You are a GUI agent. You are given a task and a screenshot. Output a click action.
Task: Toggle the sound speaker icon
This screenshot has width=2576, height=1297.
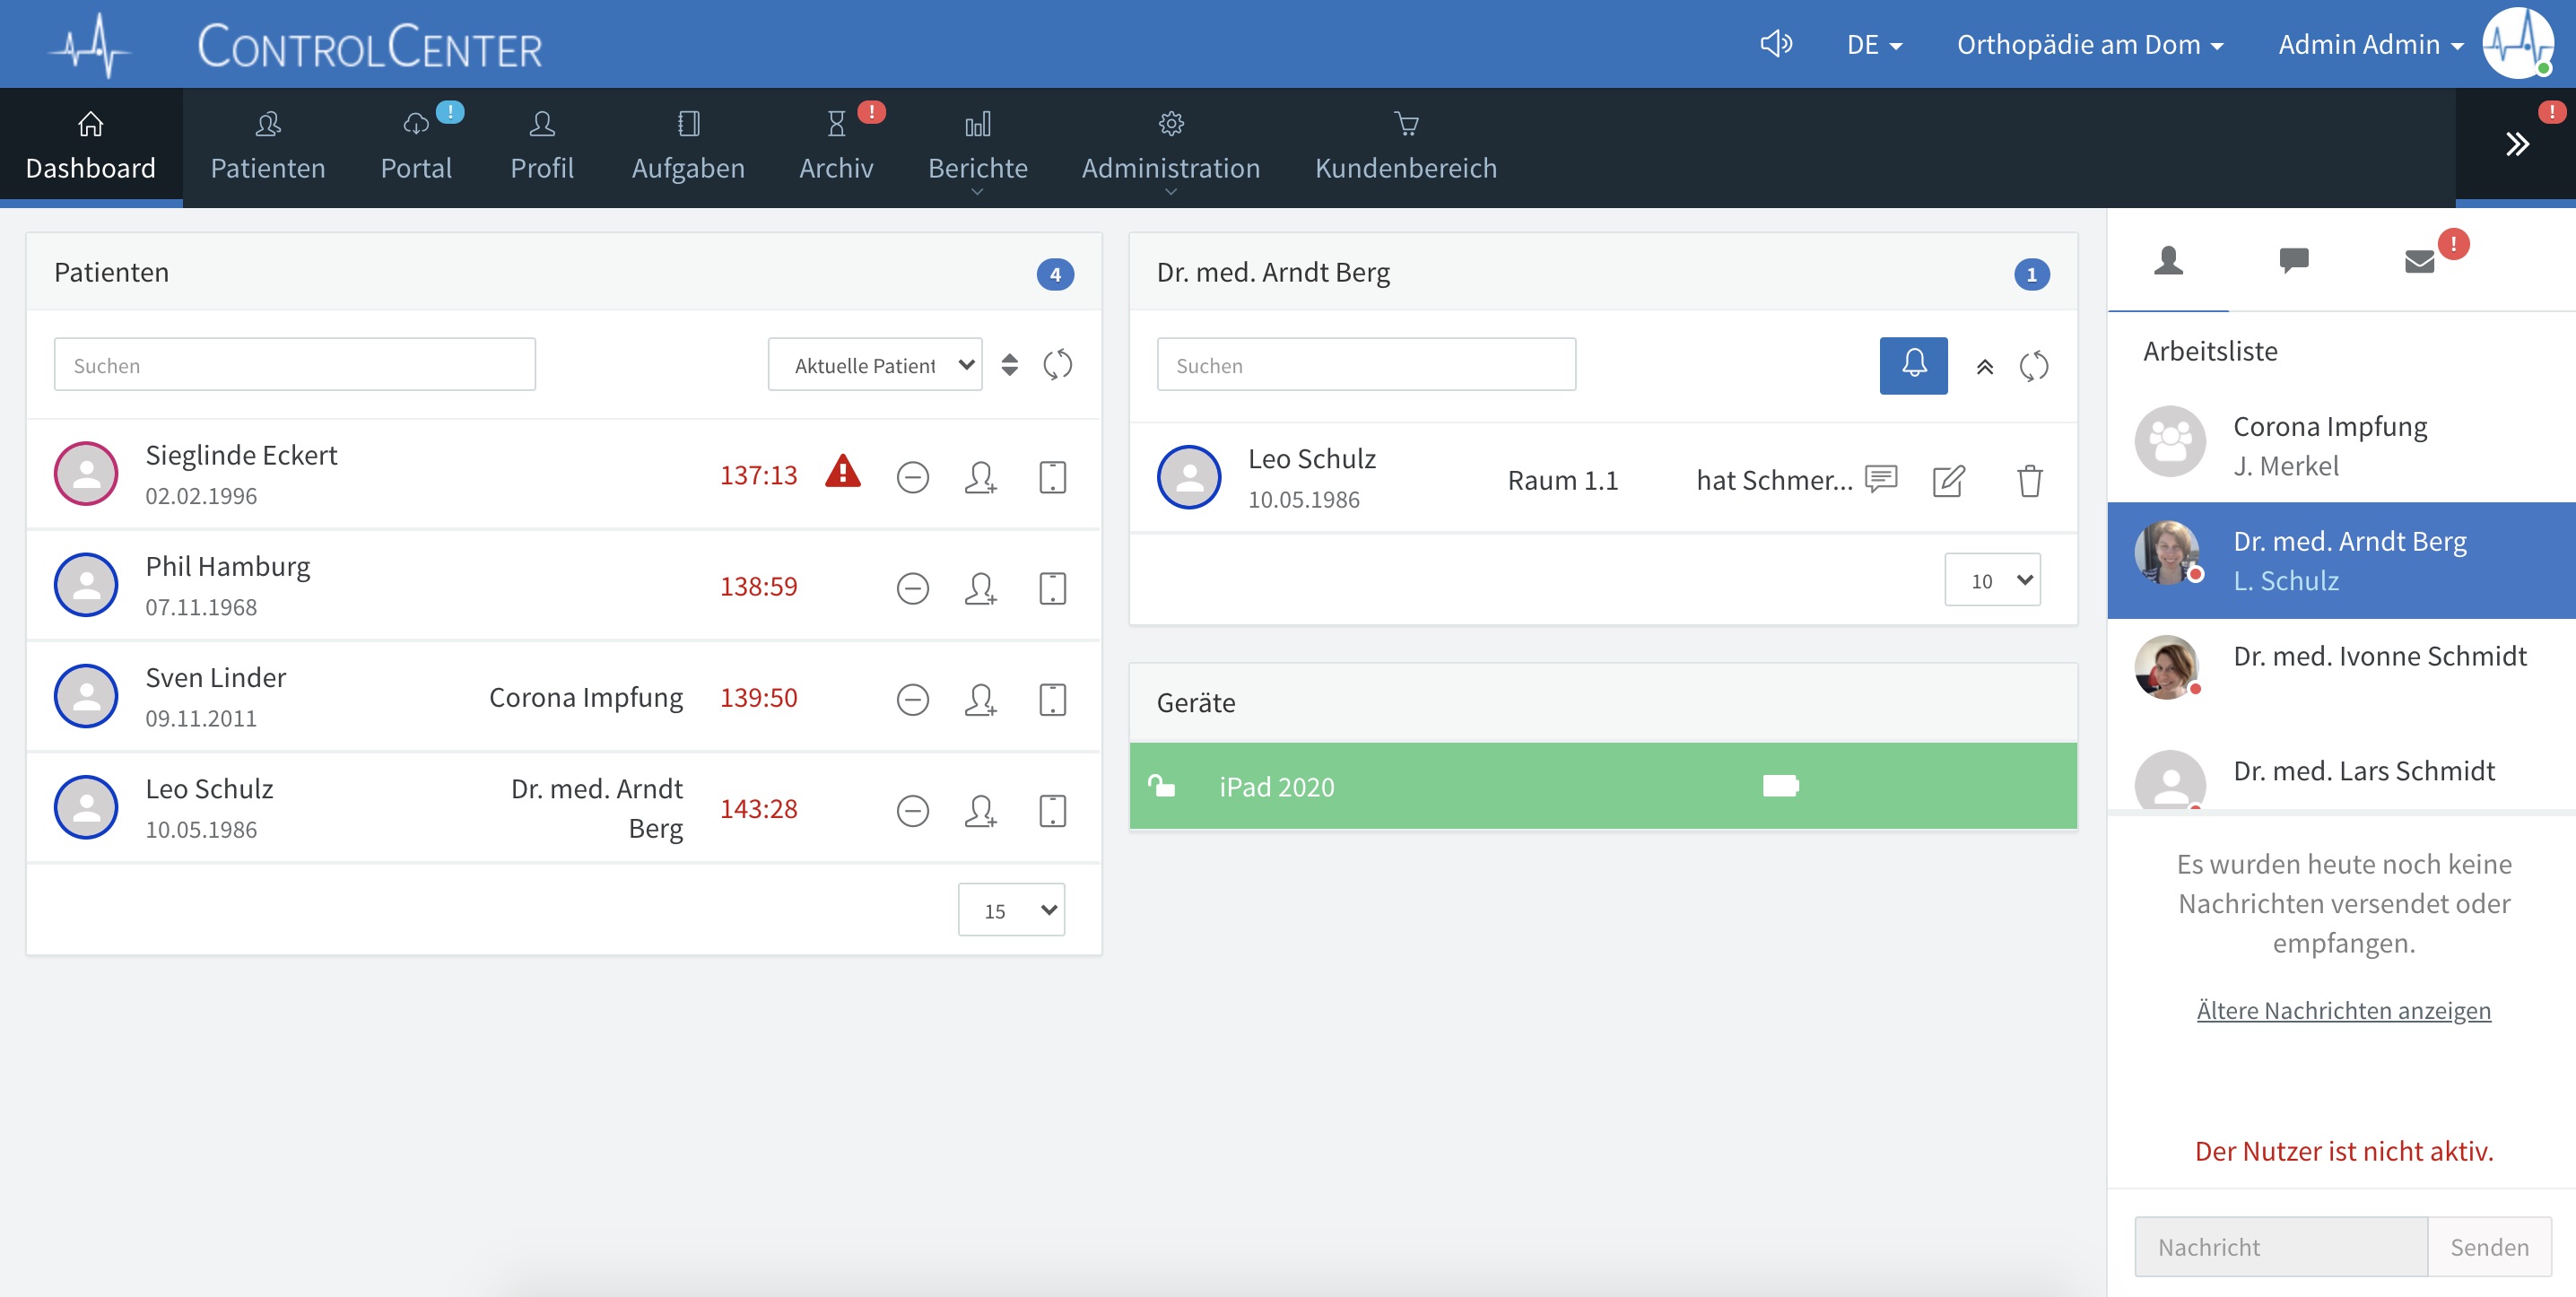click(x=1776, y=44)
